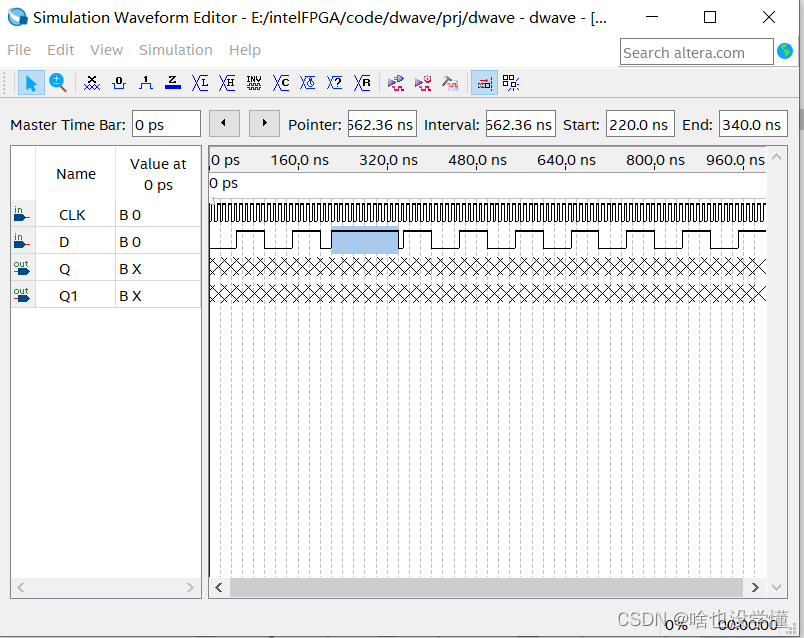Open Random Values (XR) dialog
The width and height of the screenshot is (804, 638).
tap(362, 83)
